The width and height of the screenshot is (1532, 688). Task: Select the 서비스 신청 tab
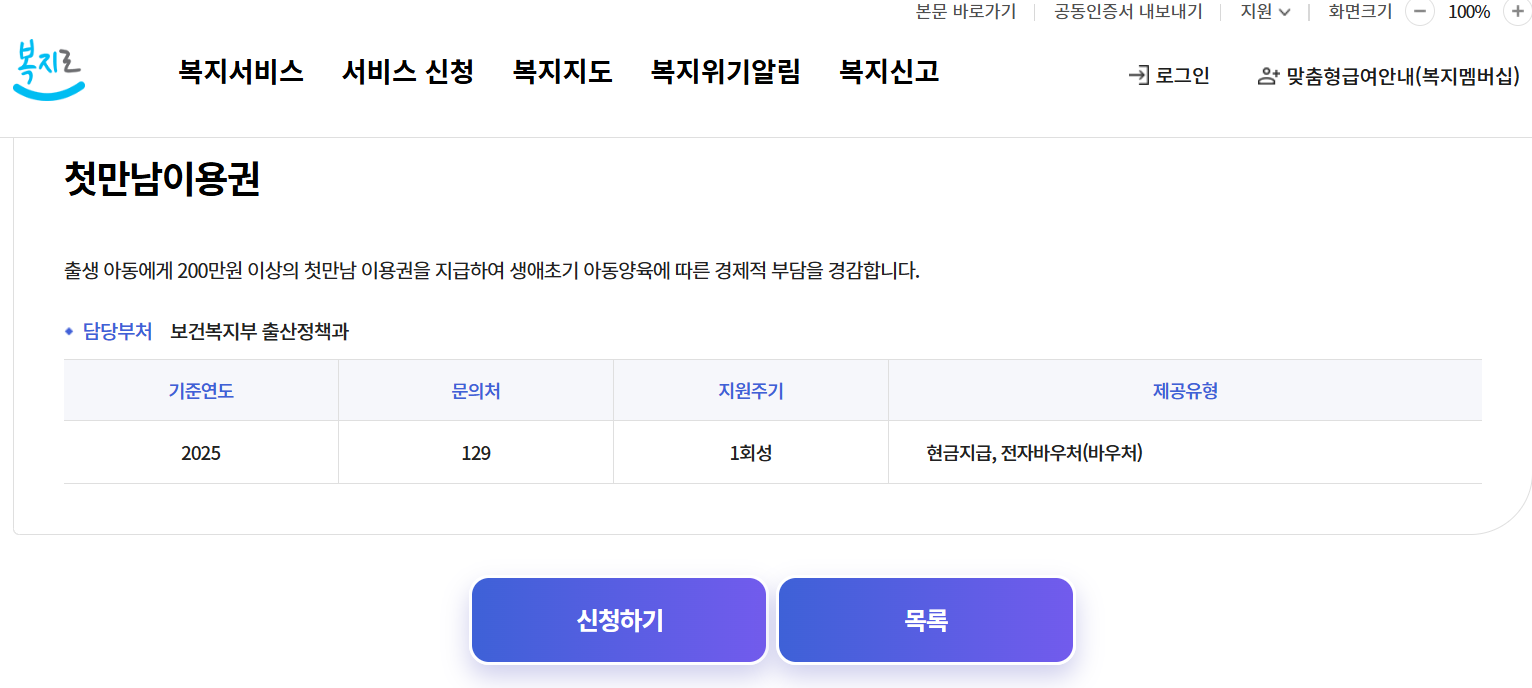[x=406, y=73]
